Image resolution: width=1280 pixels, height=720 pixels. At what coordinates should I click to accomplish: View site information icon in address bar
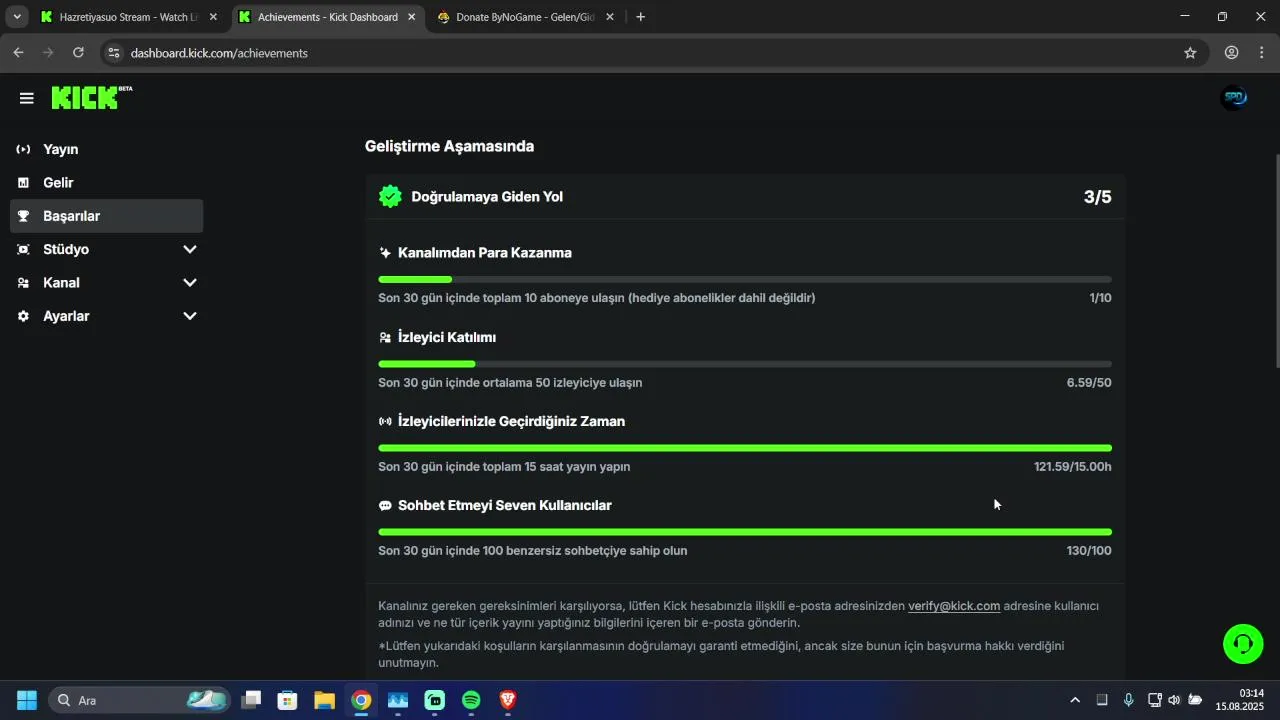[x=113, y=53]
